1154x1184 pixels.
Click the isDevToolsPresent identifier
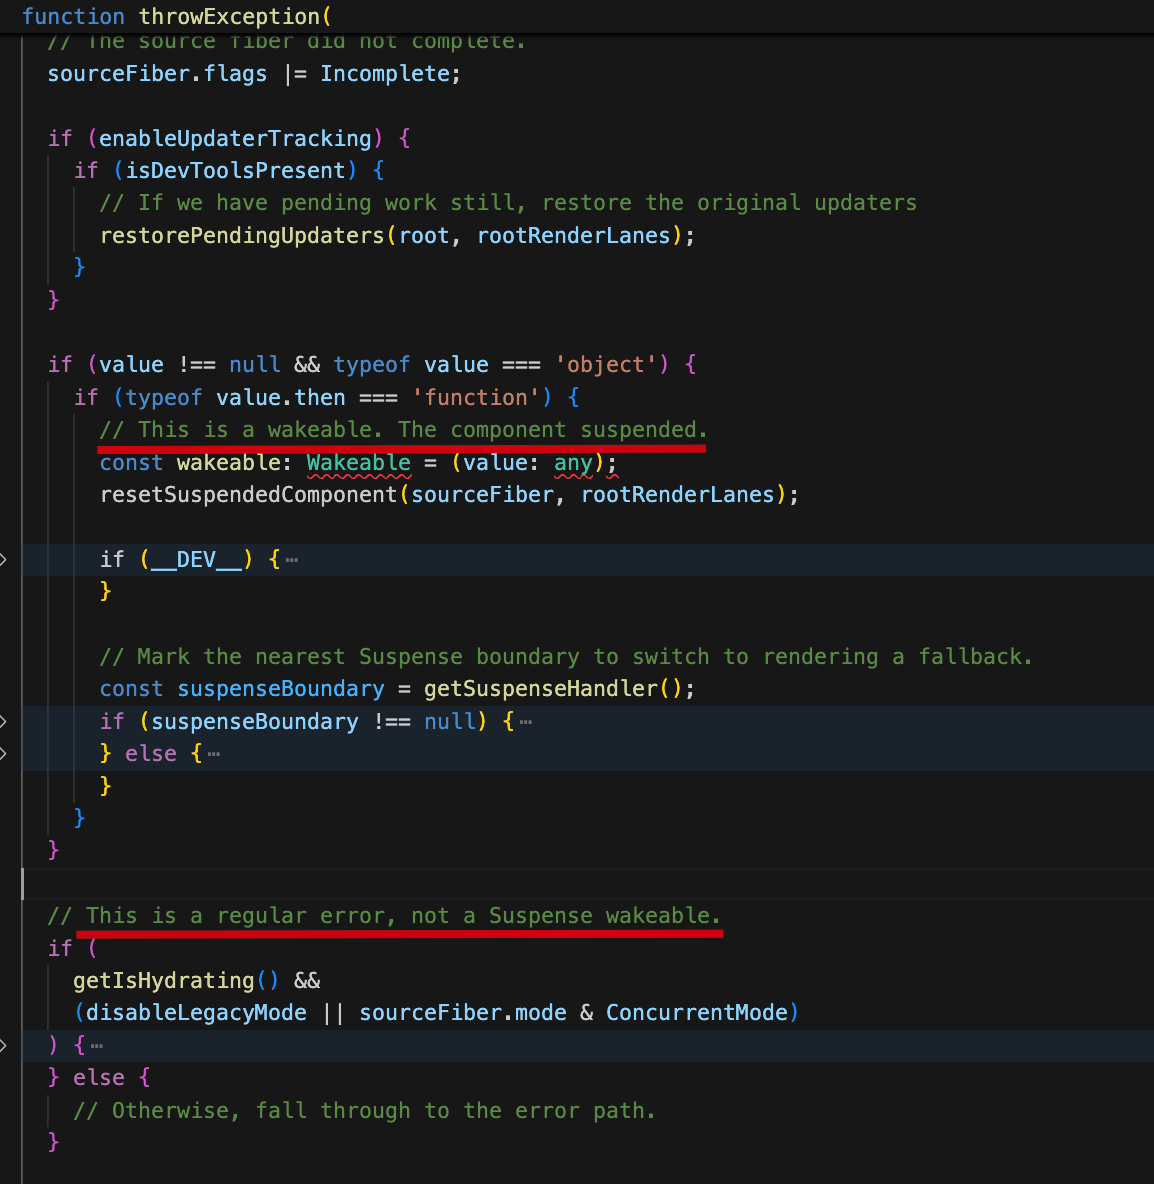235,171
